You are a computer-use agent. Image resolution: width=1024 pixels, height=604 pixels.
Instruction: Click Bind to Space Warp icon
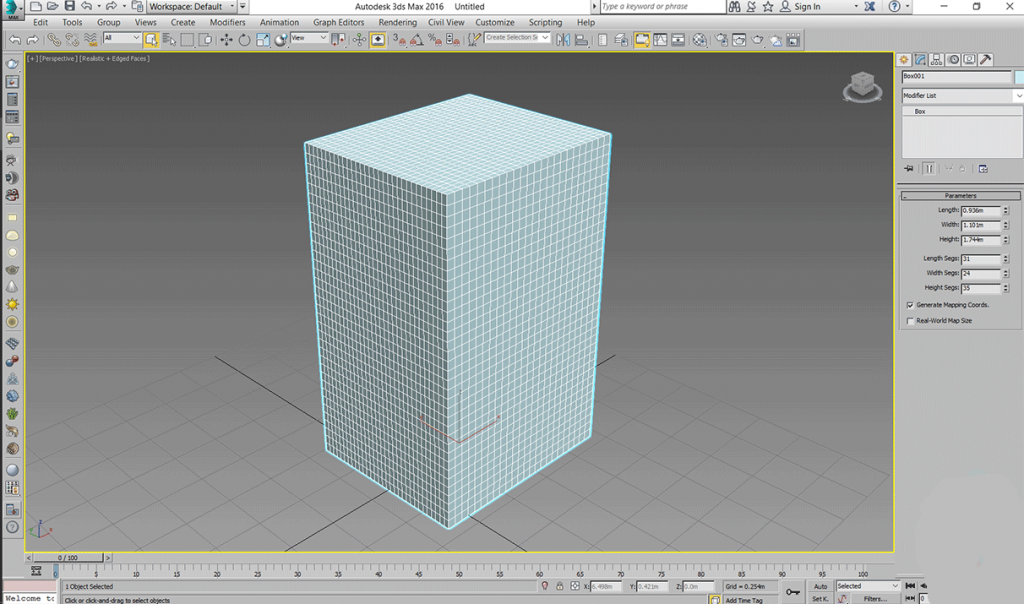click(90, 40)
